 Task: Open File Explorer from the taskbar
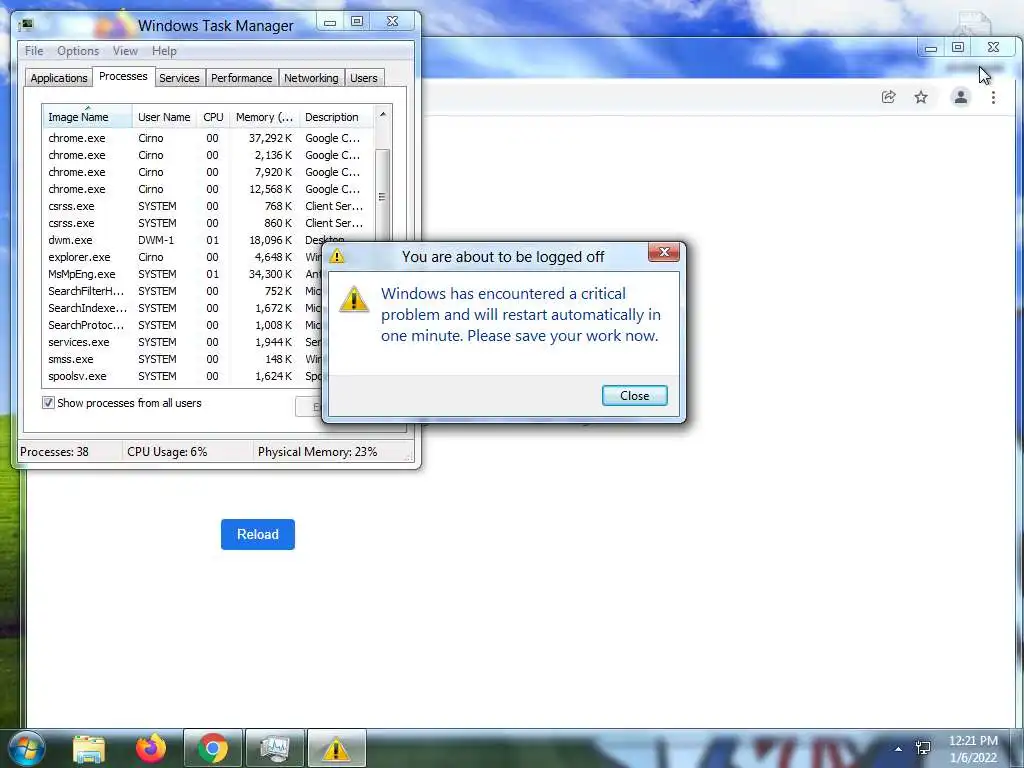point(89,748)
